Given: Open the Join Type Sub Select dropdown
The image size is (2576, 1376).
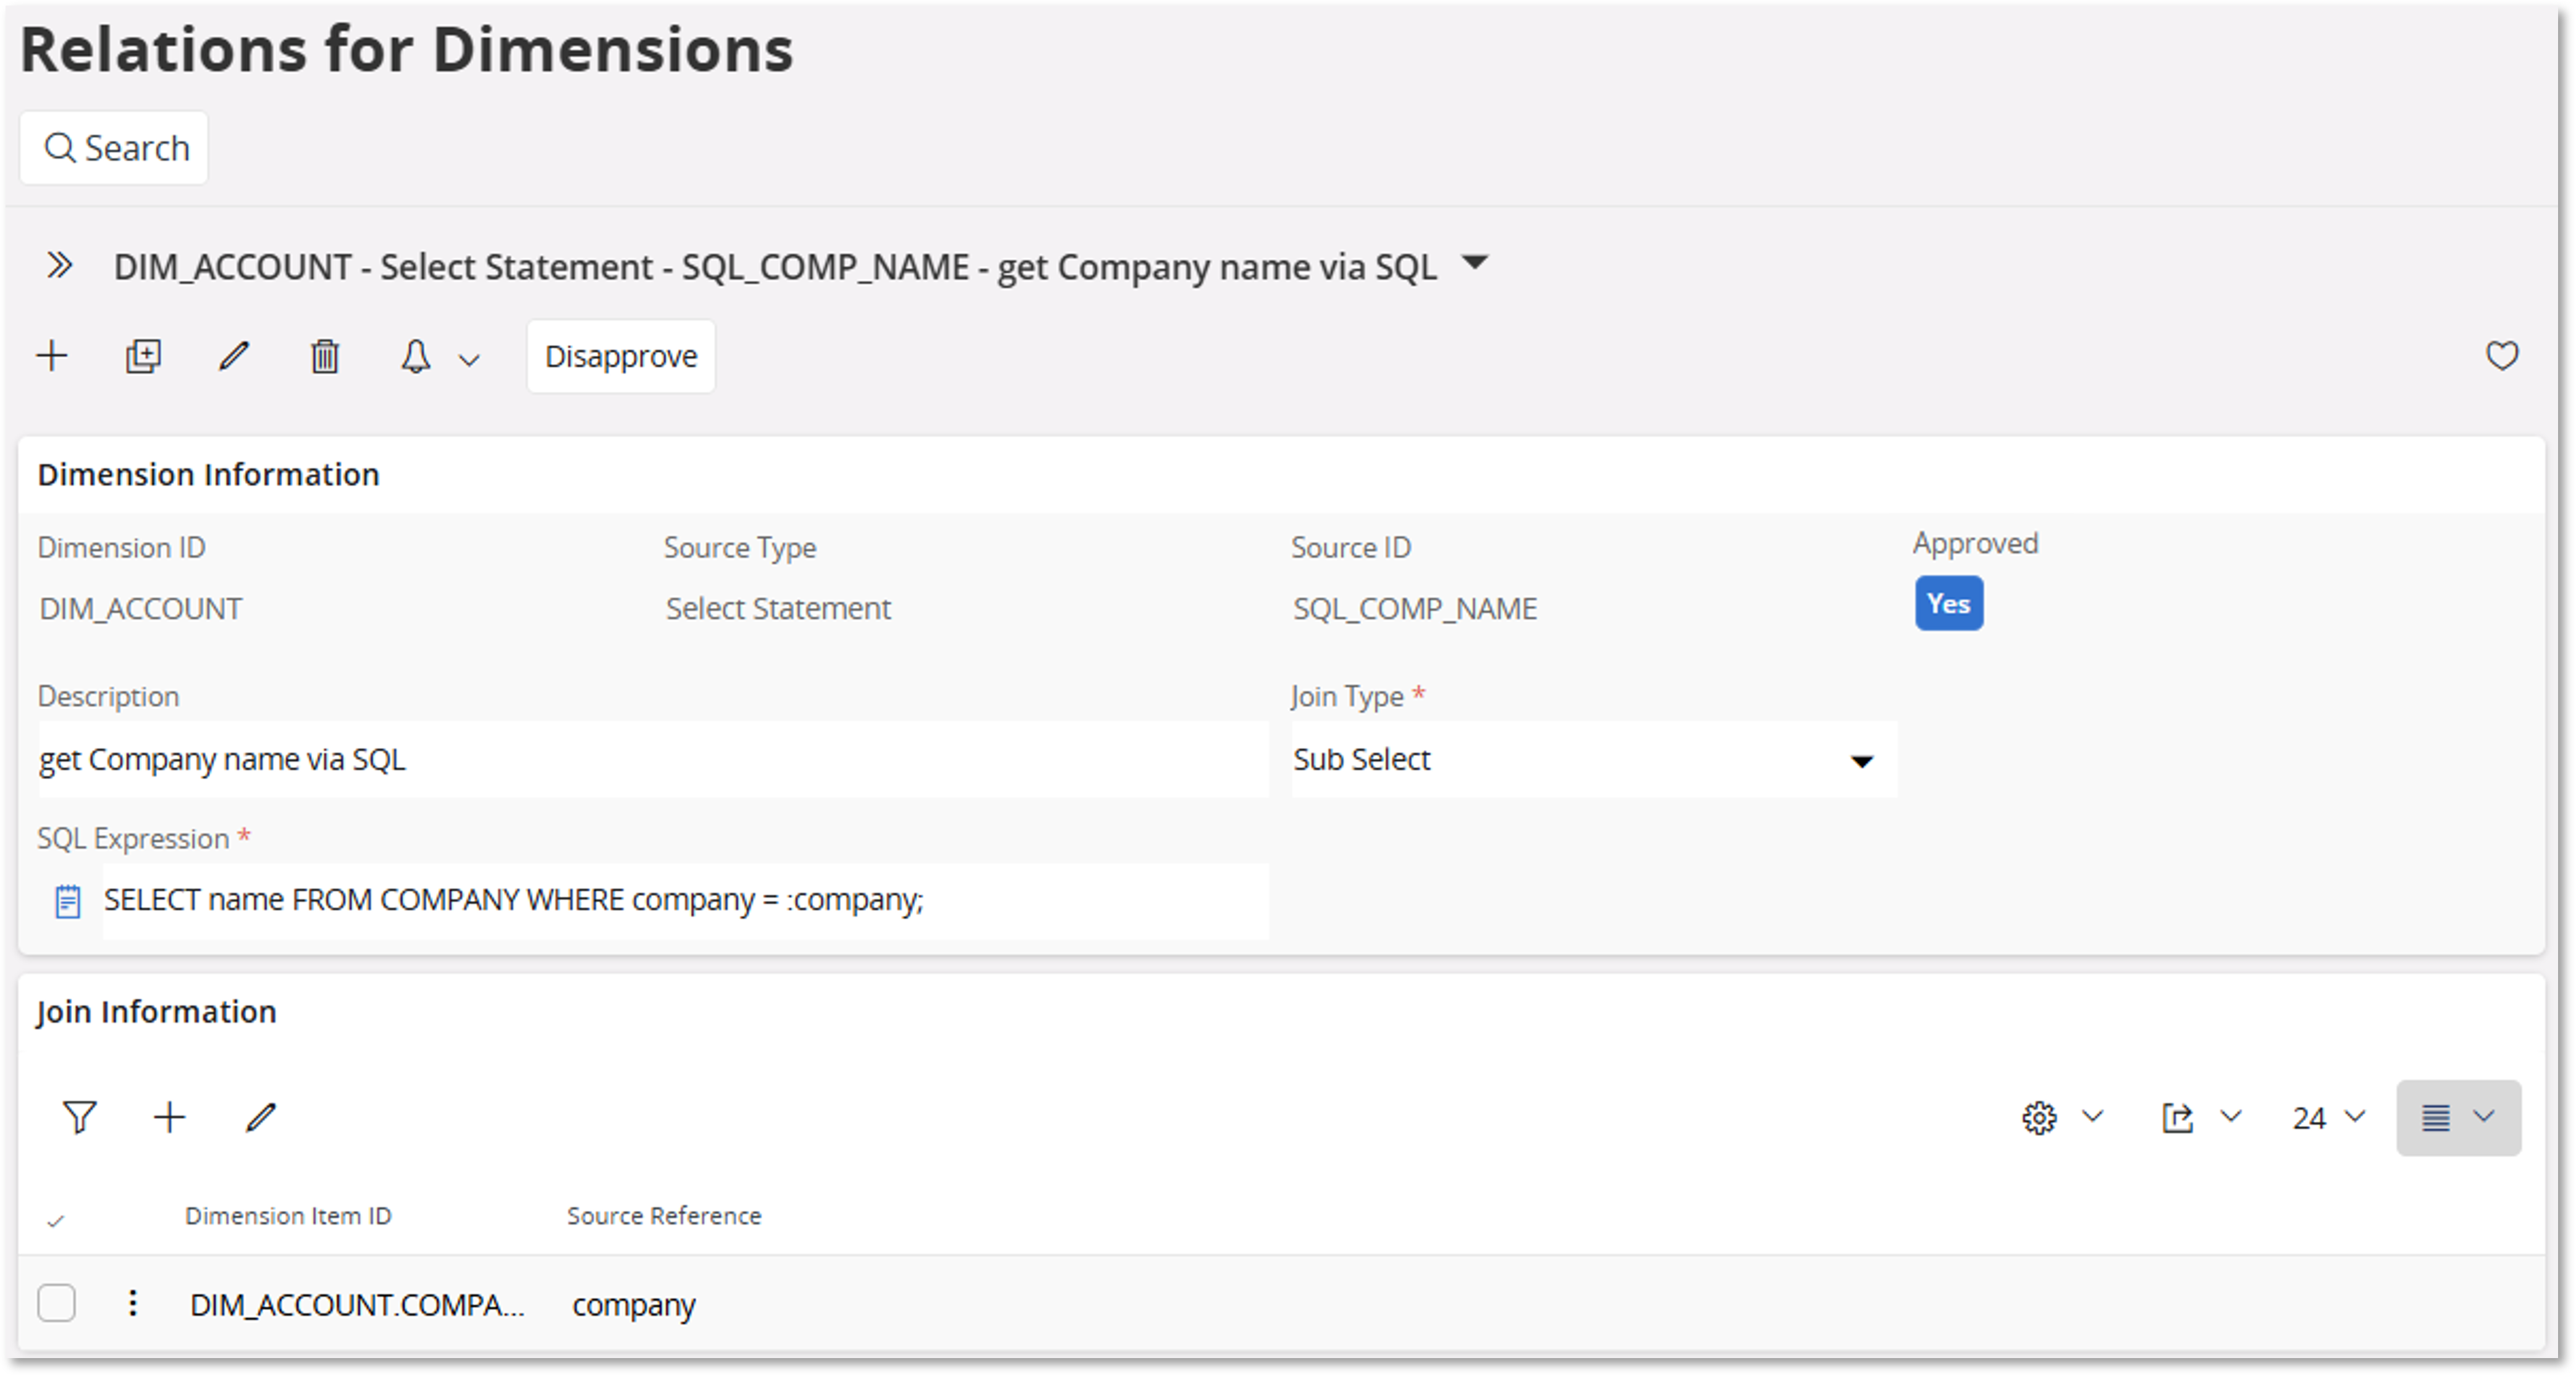Looking at the screenshot, I should (1593, 760).
